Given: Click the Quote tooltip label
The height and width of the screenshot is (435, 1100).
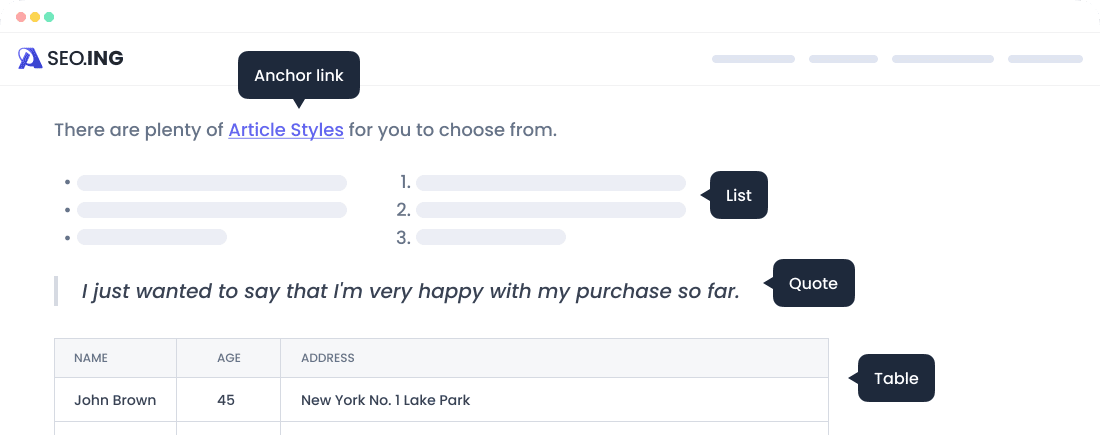Looking at the screenshot, I should 813,283.
